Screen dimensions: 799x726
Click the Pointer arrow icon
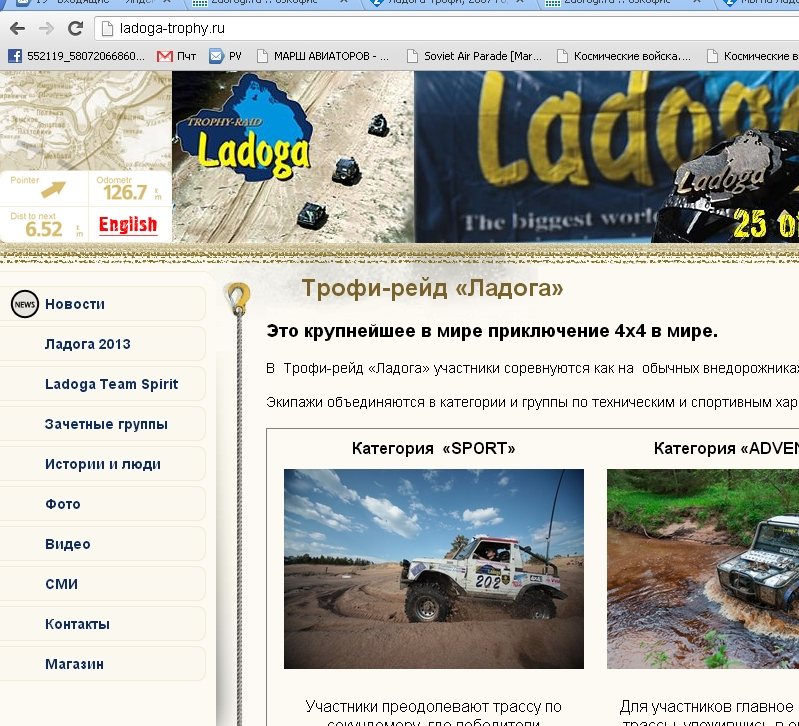pos(53,190)
